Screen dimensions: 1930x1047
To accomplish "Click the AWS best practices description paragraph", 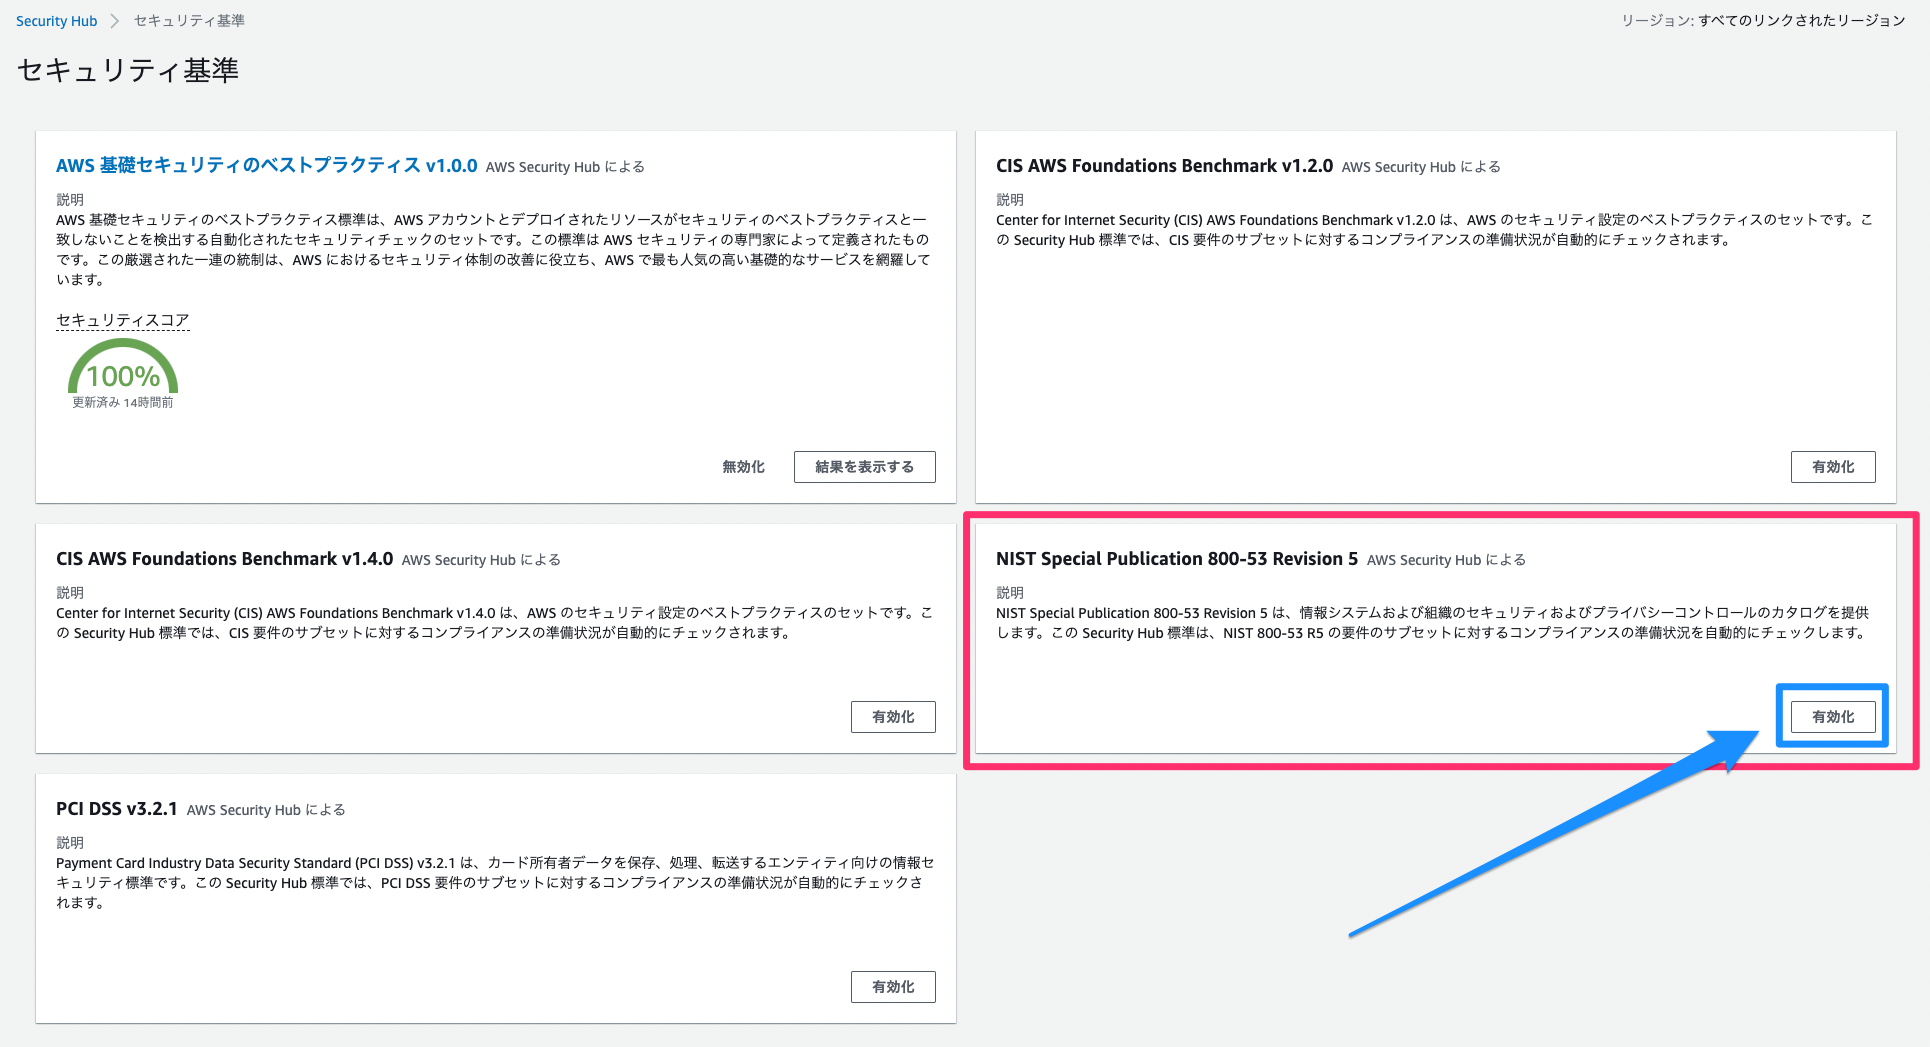I will click(x=494, y=250).
